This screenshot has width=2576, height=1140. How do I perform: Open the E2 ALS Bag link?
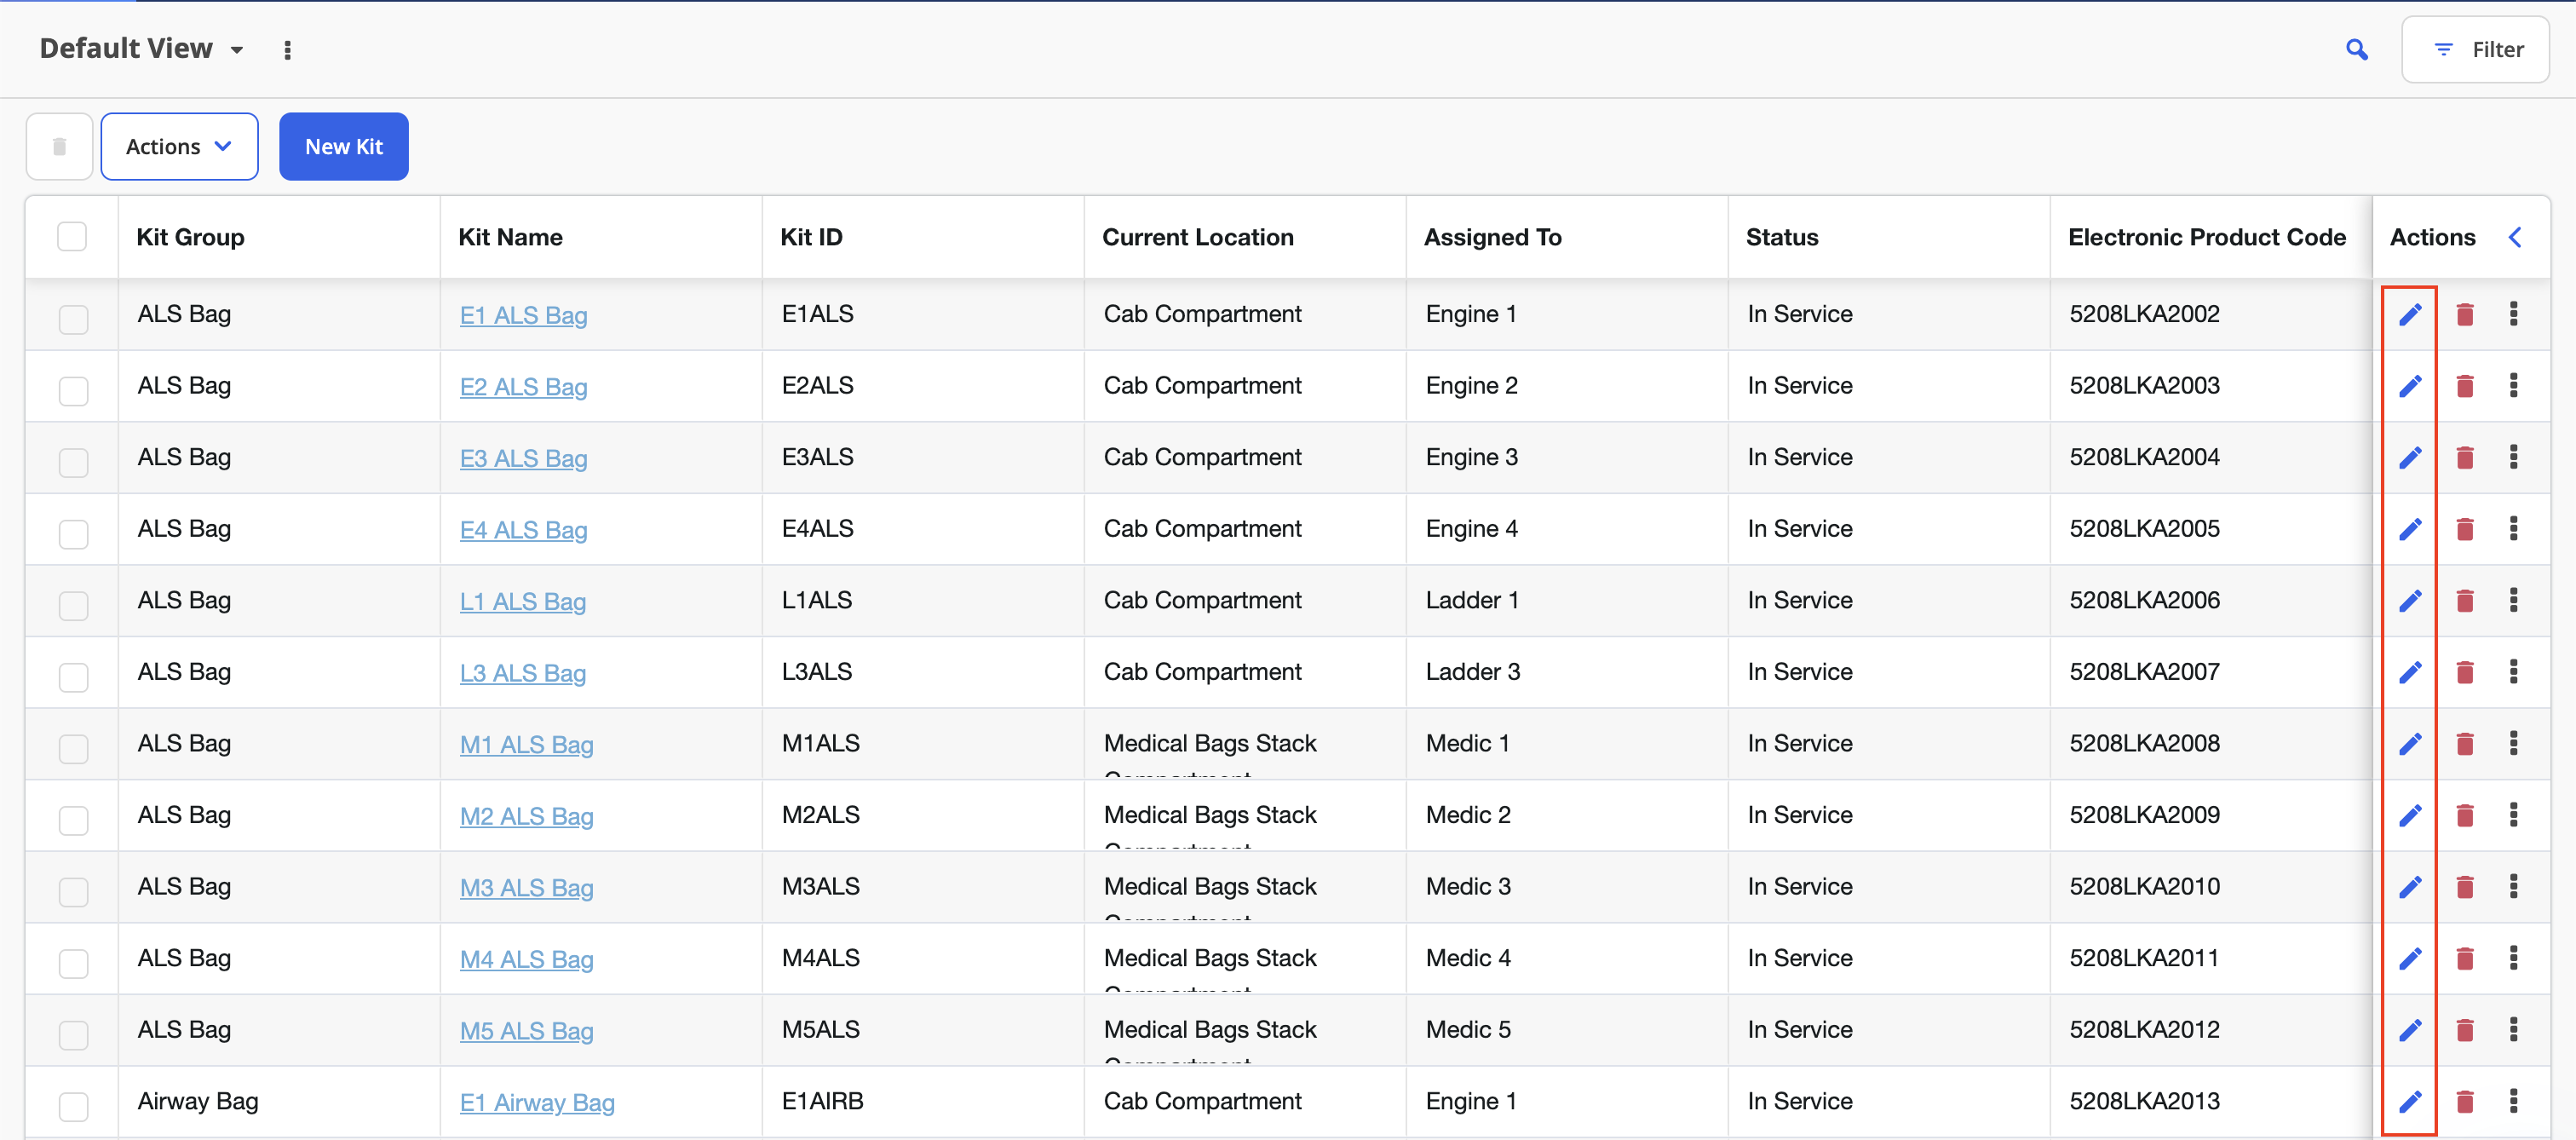523,387
